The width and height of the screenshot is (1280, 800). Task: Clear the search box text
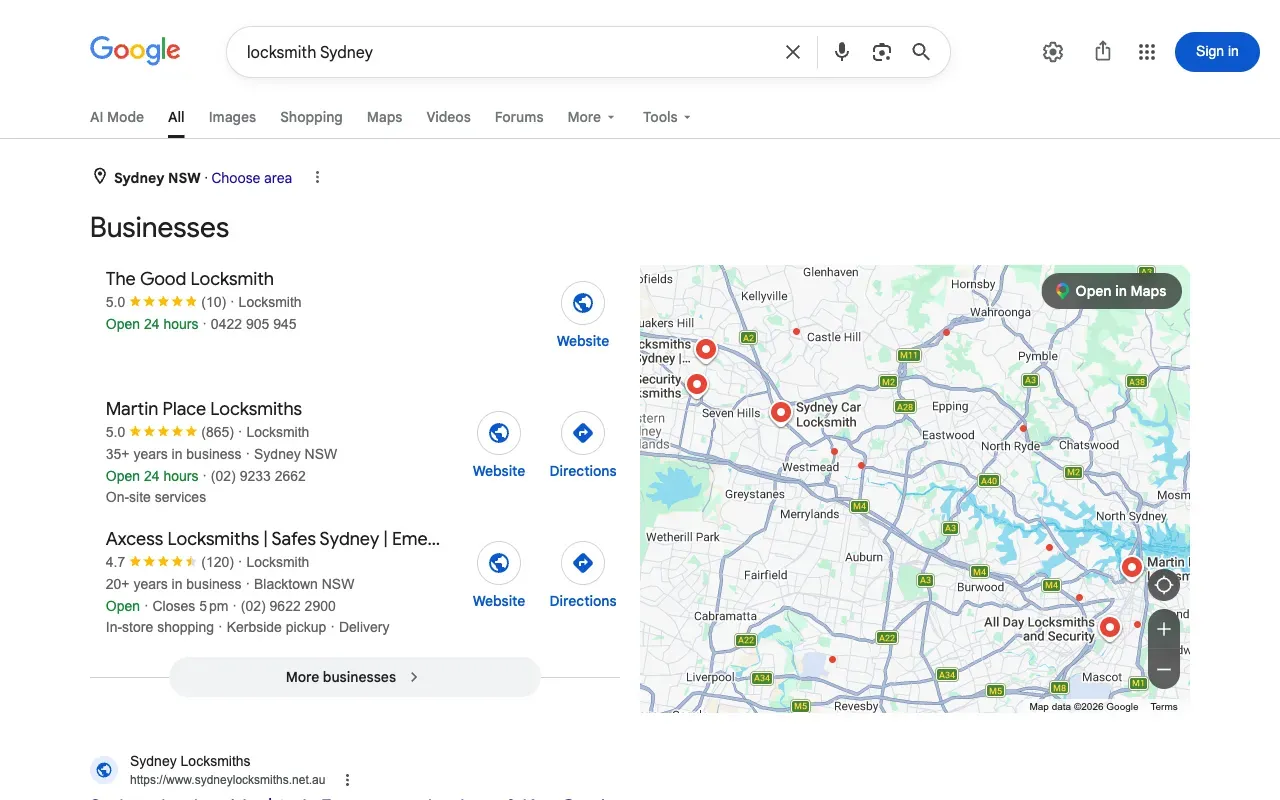(x=793, y=52)
